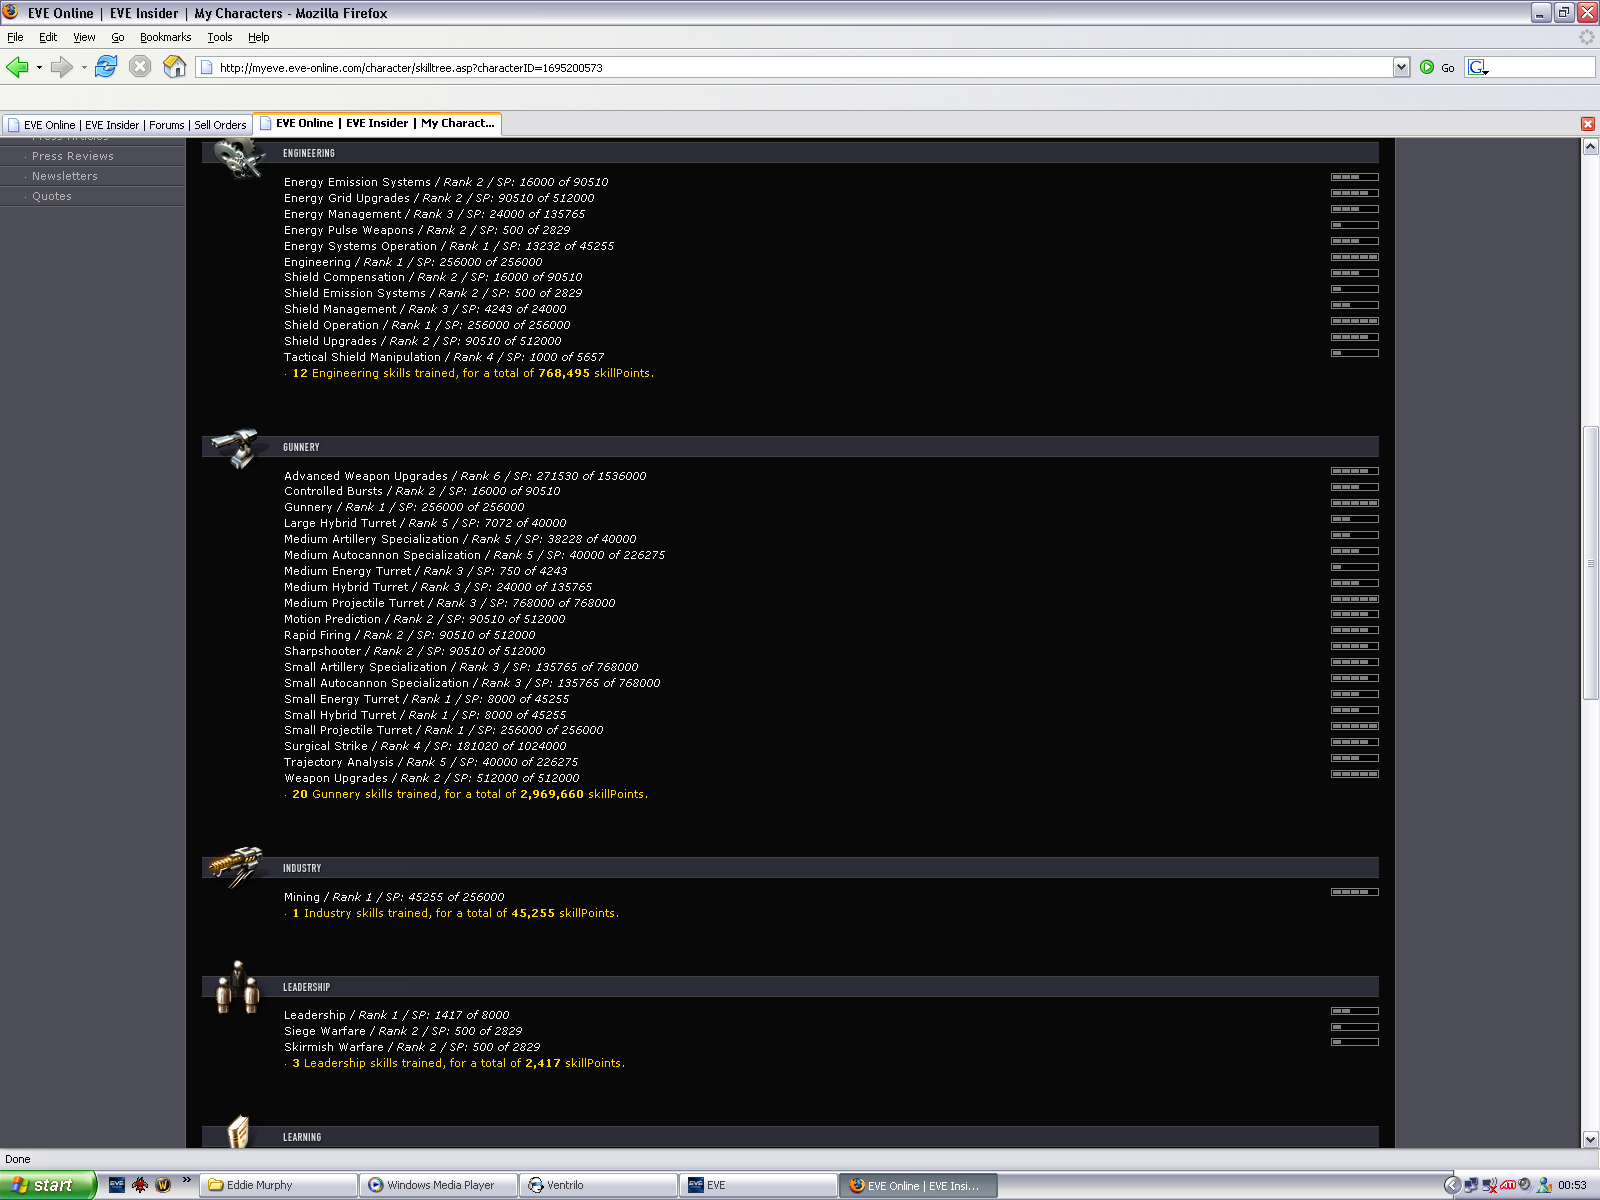
Task: Open network connection tray icon
Action: [x=1471, y=1185]
